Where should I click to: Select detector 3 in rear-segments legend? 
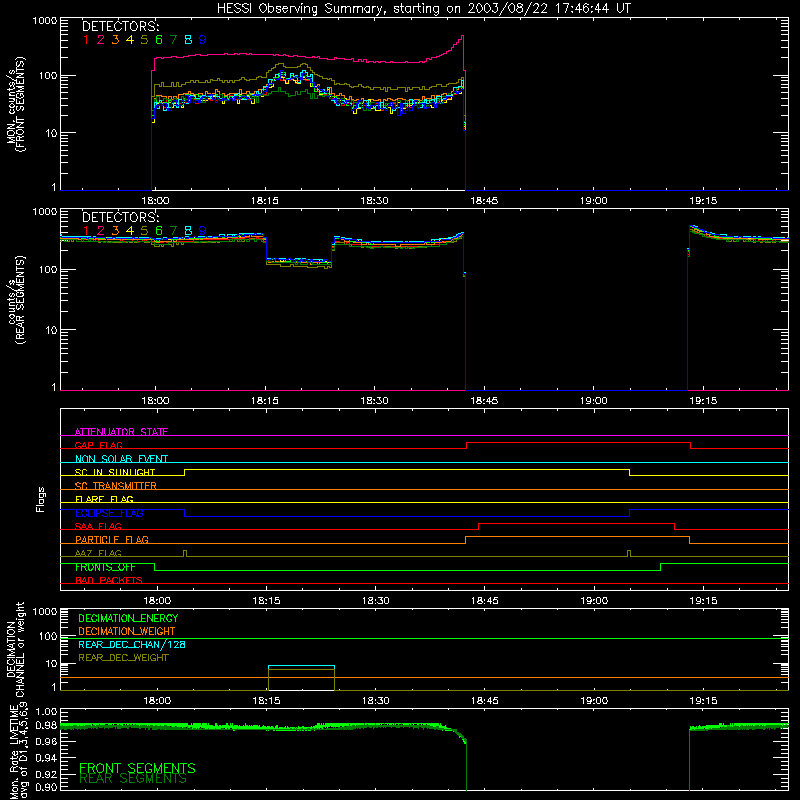115,231
